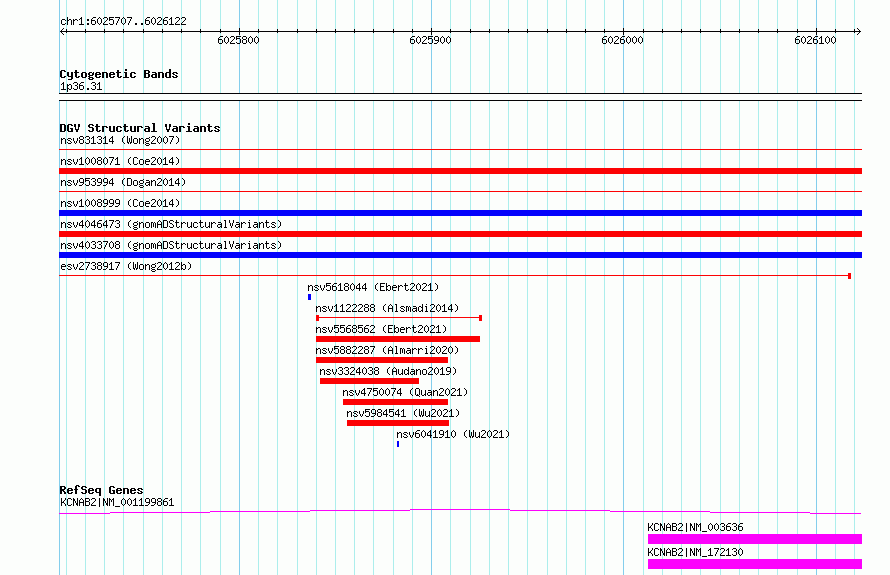Select the nsv4046473 red variant bar

460,234
